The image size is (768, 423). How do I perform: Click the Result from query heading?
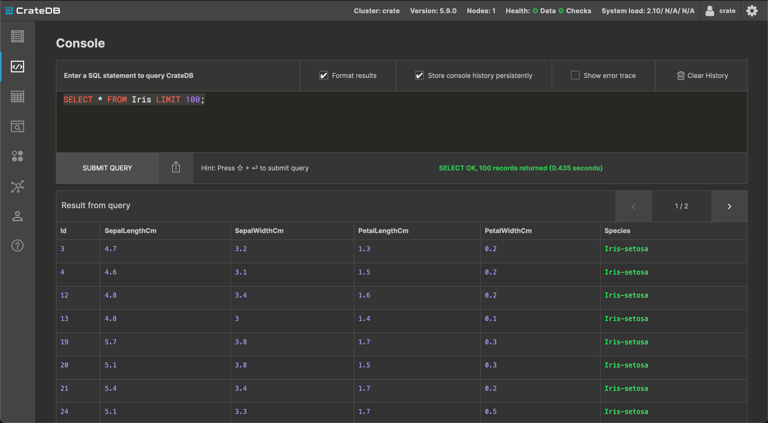(x=96, y=206)
